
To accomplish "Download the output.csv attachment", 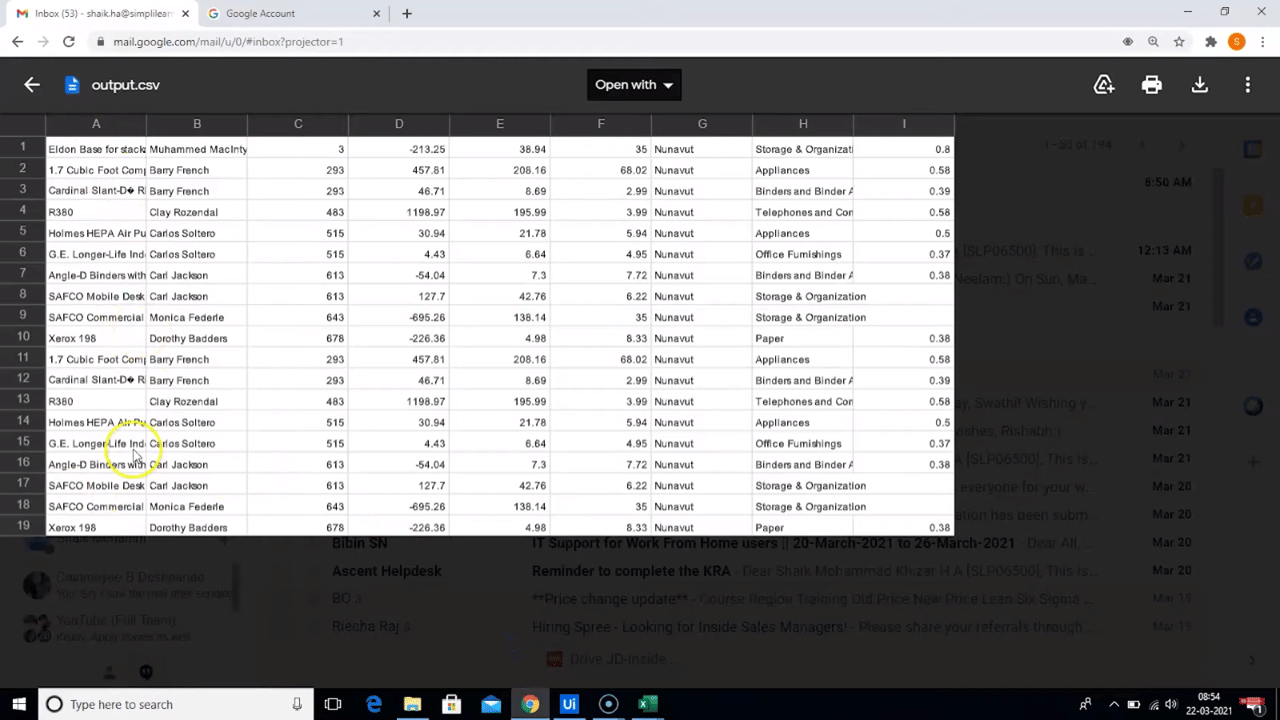I will click(1200, 85).
